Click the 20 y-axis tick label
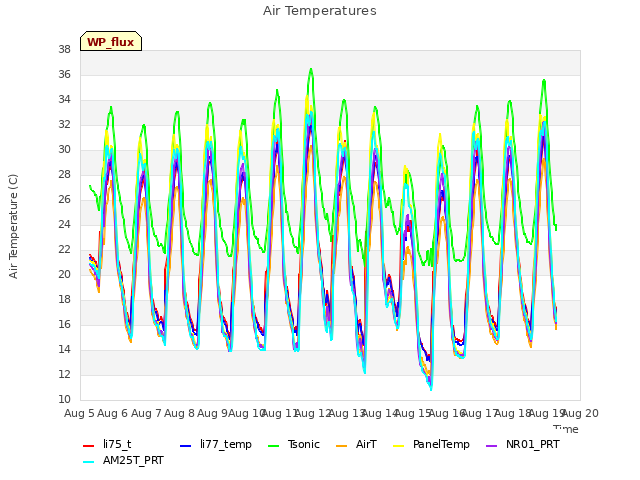640x480 pixels. [64, 274]
